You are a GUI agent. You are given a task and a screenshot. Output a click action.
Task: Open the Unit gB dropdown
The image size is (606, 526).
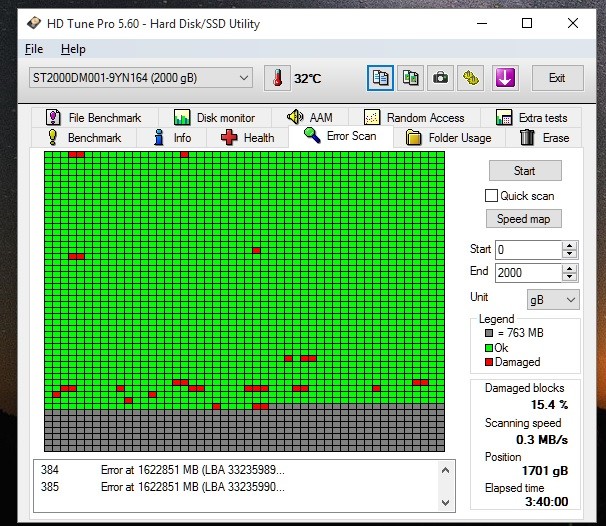click(553, 300)
